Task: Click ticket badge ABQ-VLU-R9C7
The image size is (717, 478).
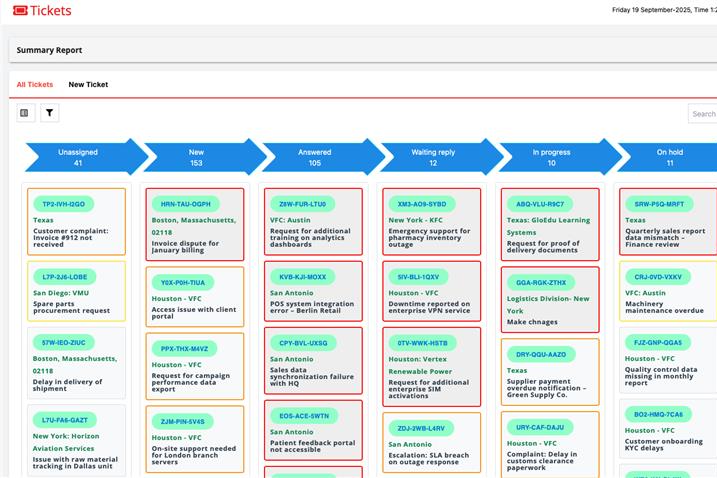Action: pos(539,204)
